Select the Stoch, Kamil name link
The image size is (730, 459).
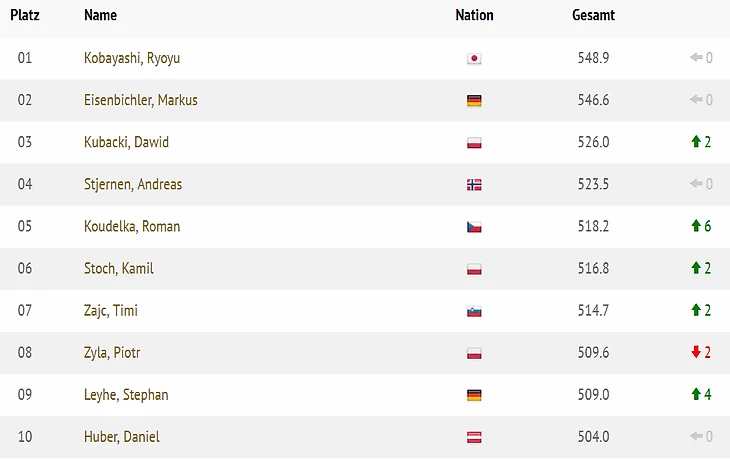coord(119,269)
